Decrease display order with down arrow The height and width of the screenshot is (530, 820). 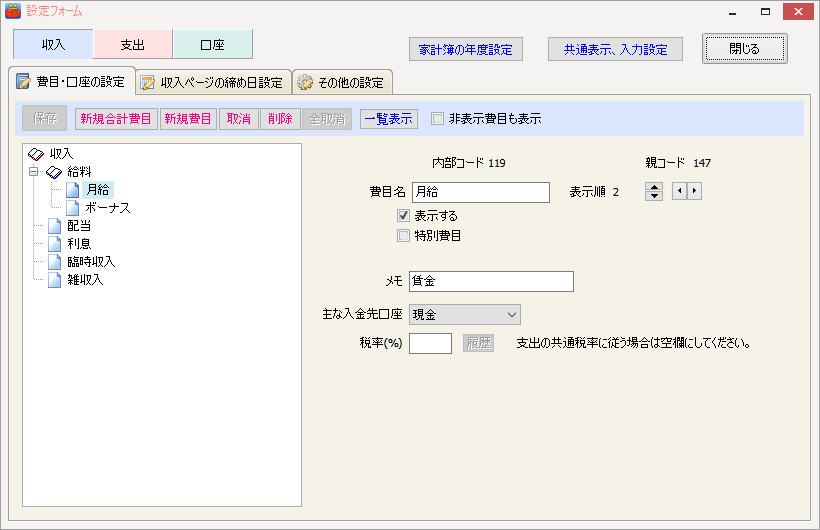point(654,196)
